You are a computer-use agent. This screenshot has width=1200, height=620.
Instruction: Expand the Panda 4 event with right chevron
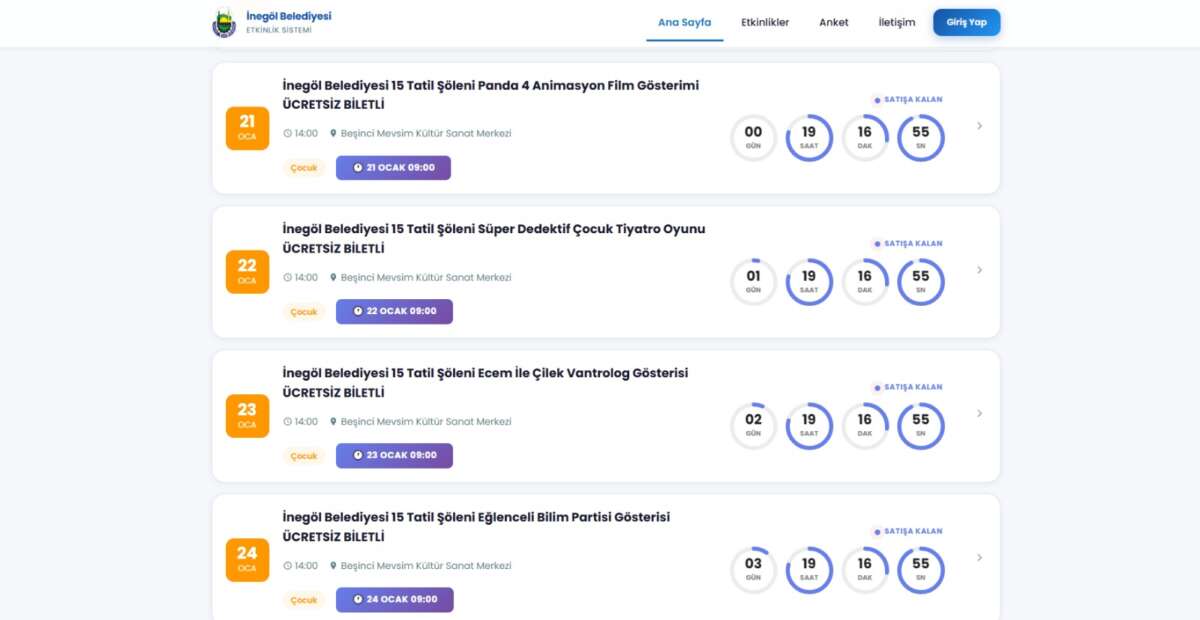coord(979,126)
